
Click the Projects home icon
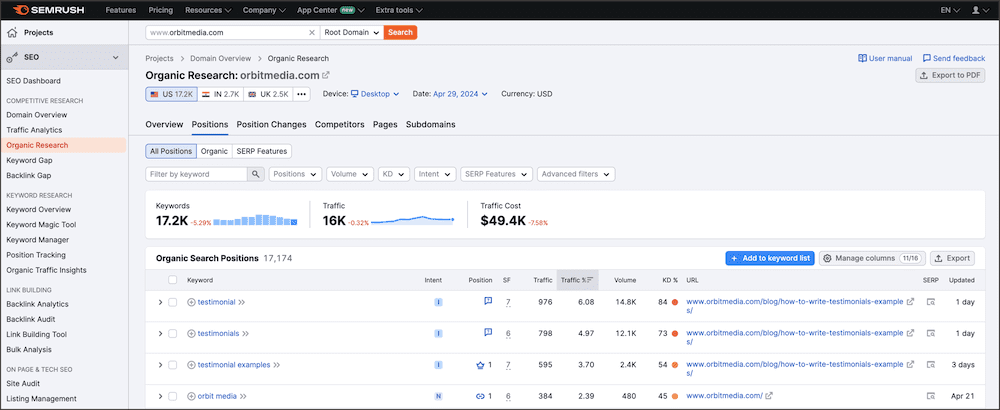(11, 33)
